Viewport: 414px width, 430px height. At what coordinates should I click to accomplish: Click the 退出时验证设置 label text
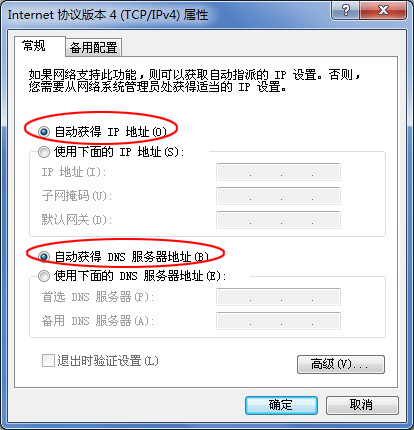108,361
